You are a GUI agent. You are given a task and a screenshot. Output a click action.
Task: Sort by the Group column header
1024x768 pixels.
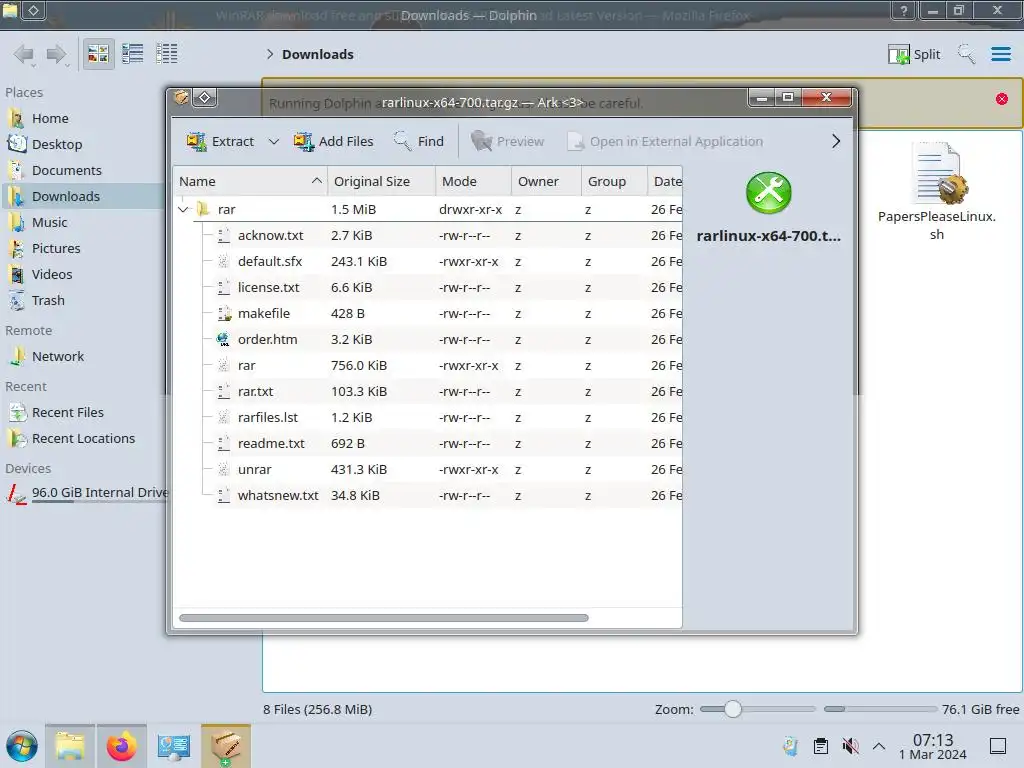point(614,181)
